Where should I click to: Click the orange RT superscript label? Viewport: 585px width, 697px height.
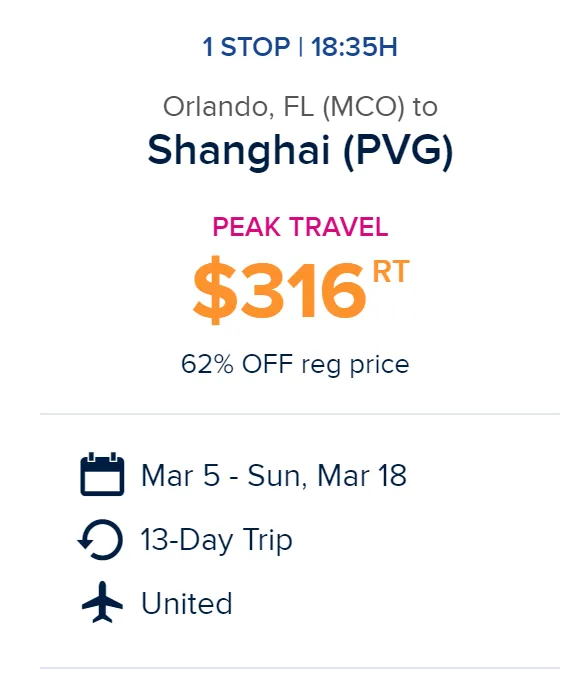click(x=390, y=271)
